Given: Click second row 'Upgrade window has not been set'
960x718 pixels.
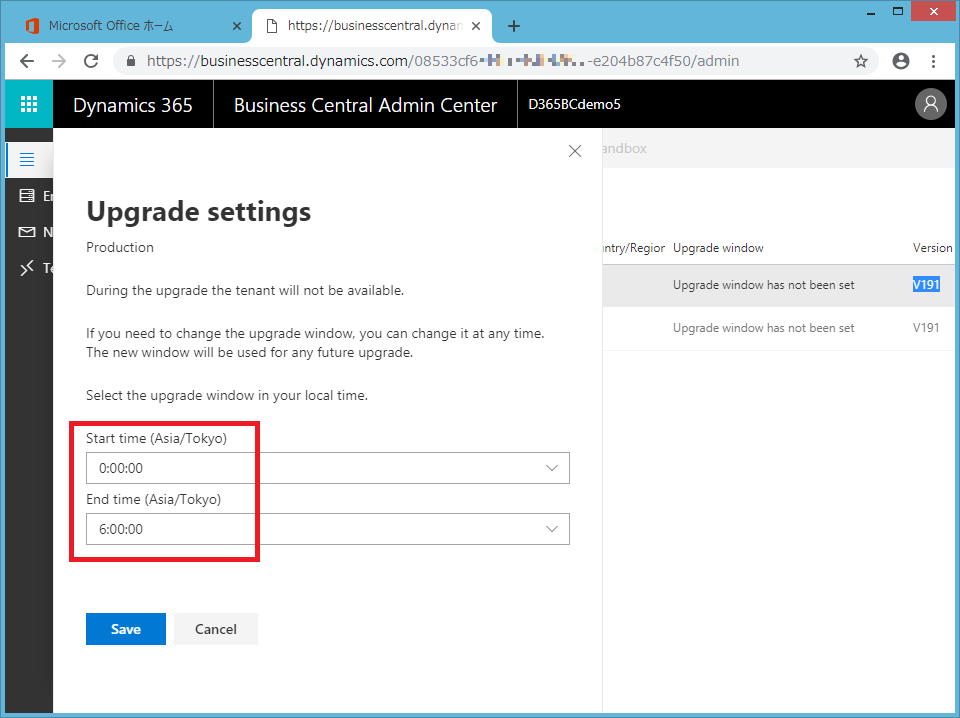Looking at the screenshot, I should click(763, 328).
